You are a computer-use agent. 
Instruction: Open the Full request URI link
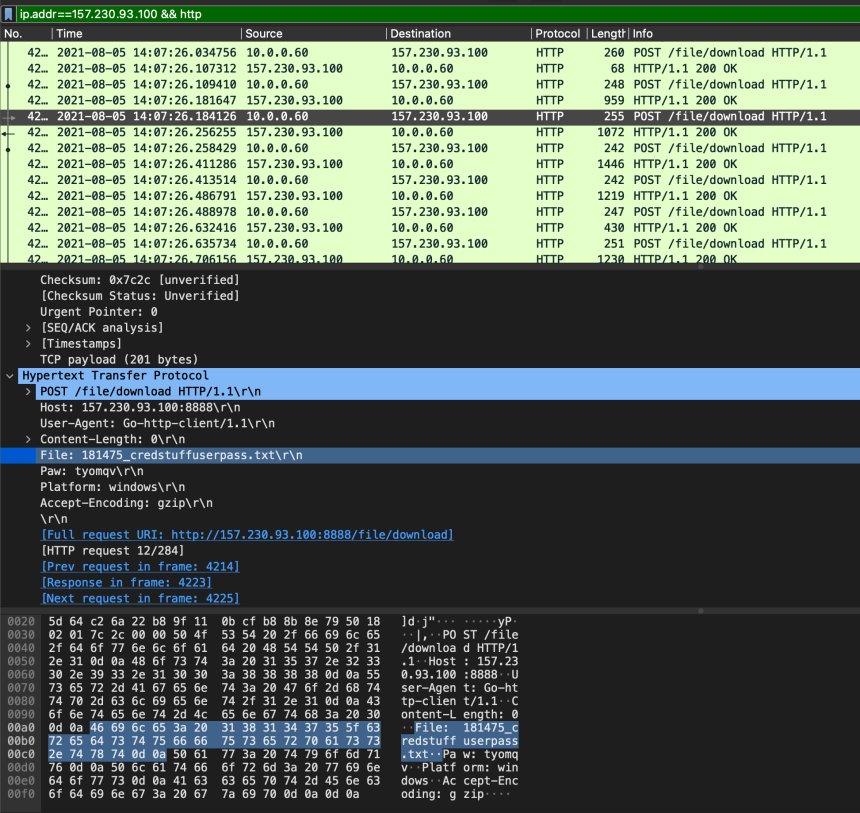247,535
